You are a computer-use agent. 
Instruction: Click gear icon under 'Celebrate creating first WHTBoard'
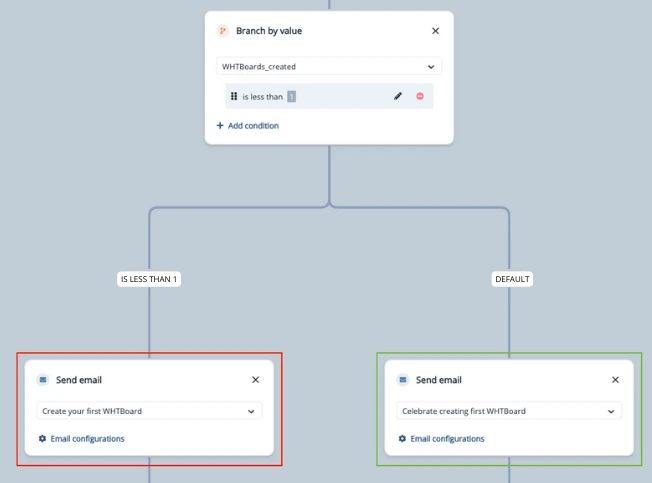[402, 439]
